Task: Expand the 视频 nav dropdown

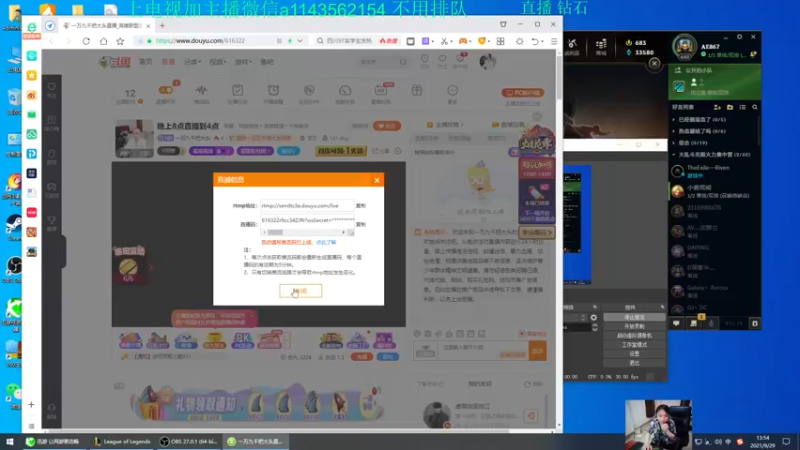Action: point(217,62)
